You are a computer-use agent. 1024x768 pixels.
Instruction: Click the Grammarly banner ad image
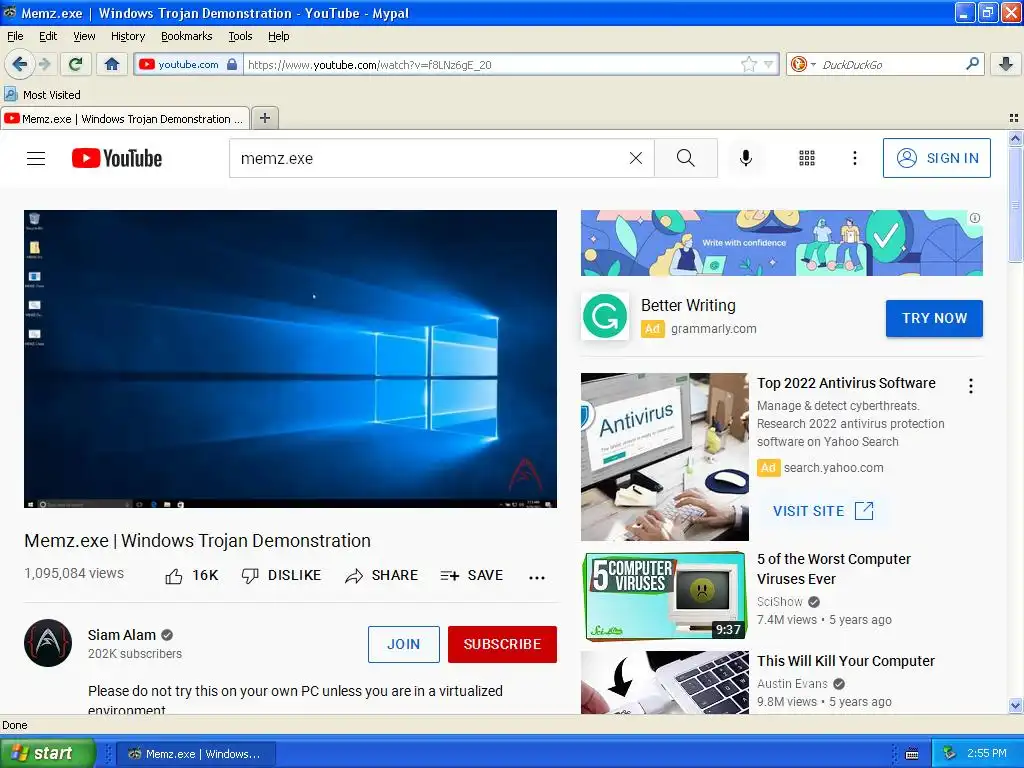click(x=782, y=243)
